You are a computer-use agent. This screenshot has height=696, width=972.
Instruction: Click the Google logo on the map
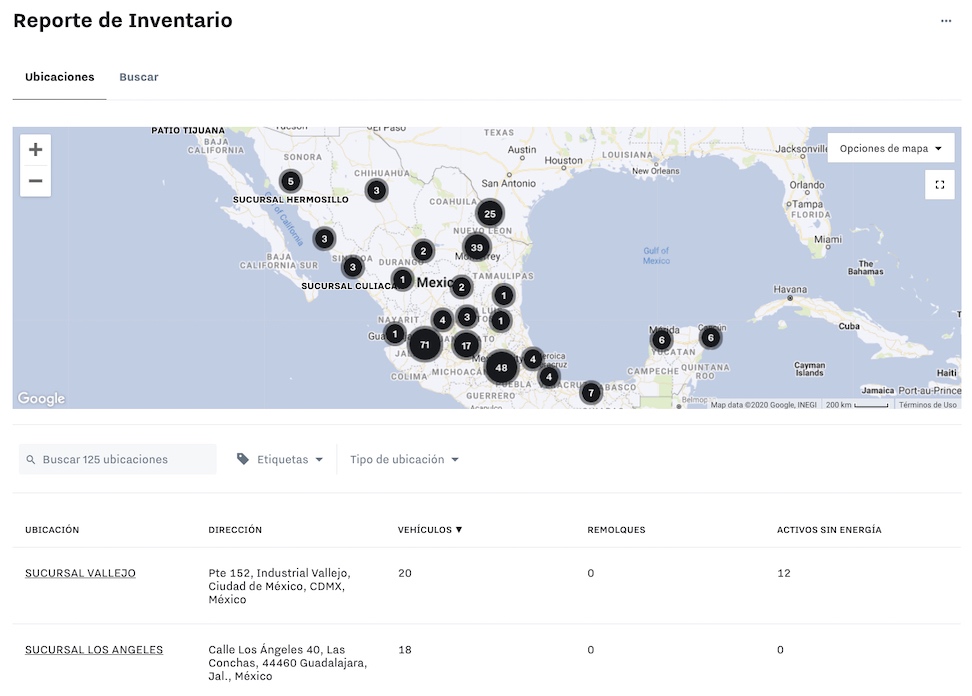point(41,398)
